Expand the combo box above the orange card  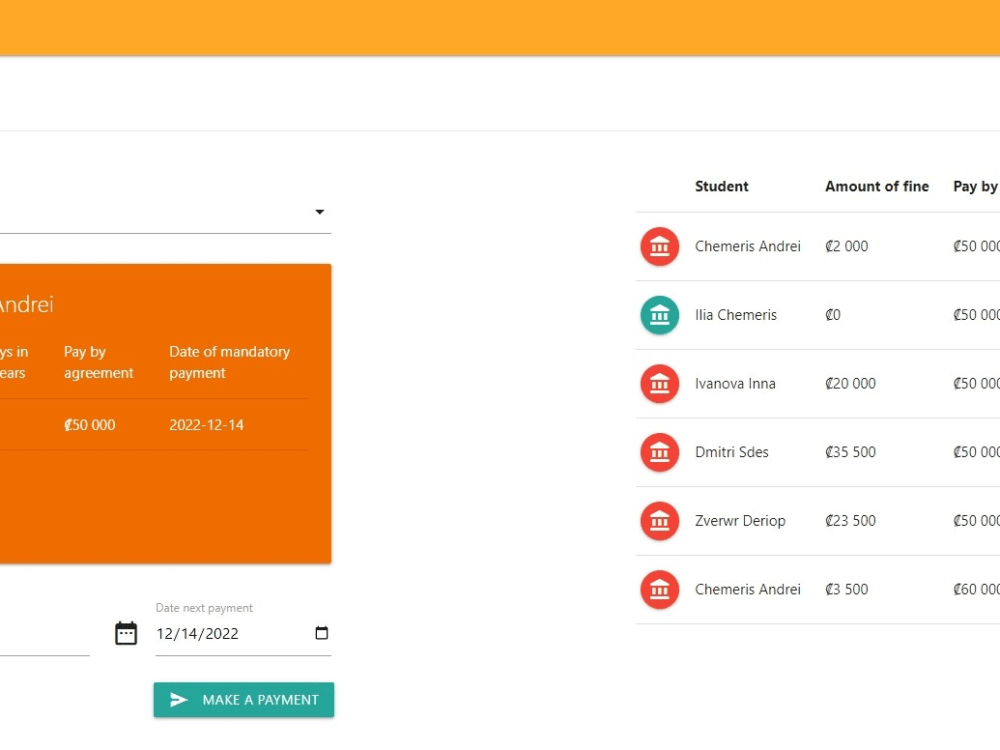tap(319, 211)
